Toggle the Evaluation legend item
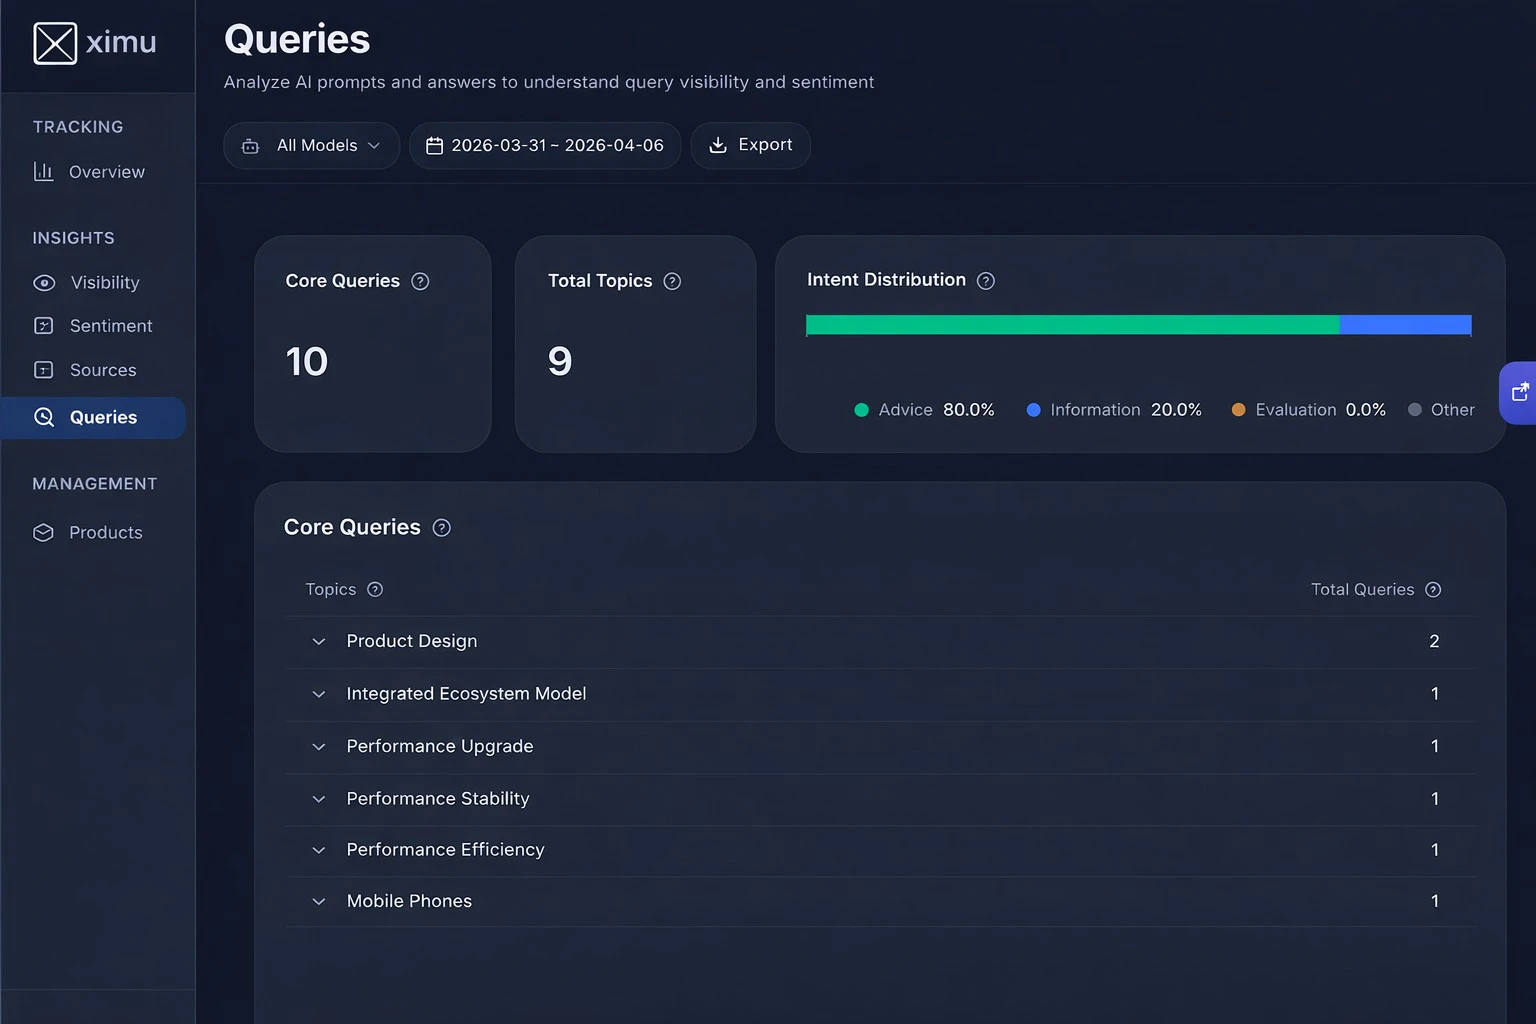 (1308, 410)
